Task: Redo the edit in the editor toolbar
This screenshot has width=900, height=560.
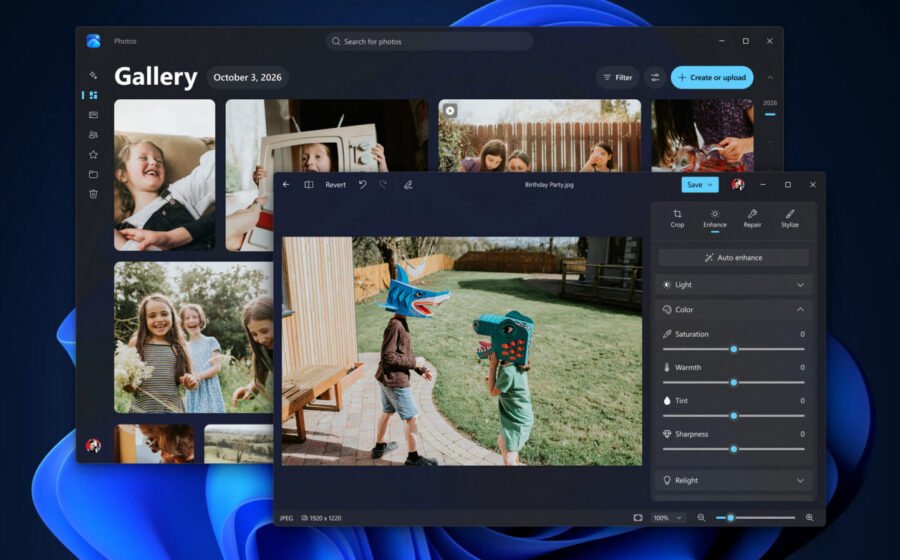Action: (x=383, y=185)
